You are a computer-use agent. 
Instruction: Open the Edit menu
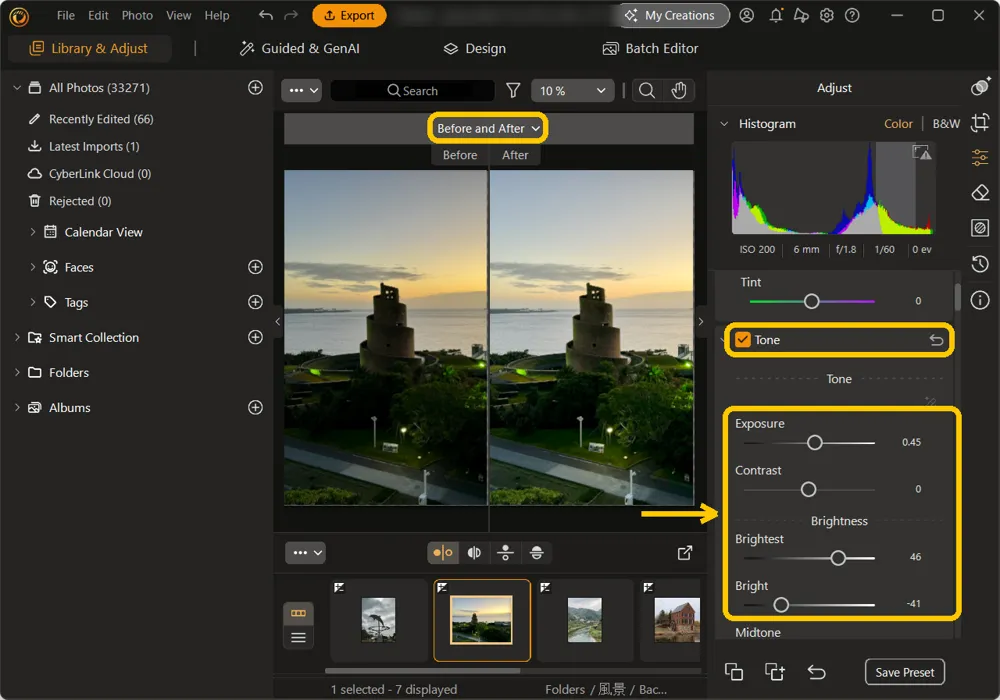tap(98, 15)
